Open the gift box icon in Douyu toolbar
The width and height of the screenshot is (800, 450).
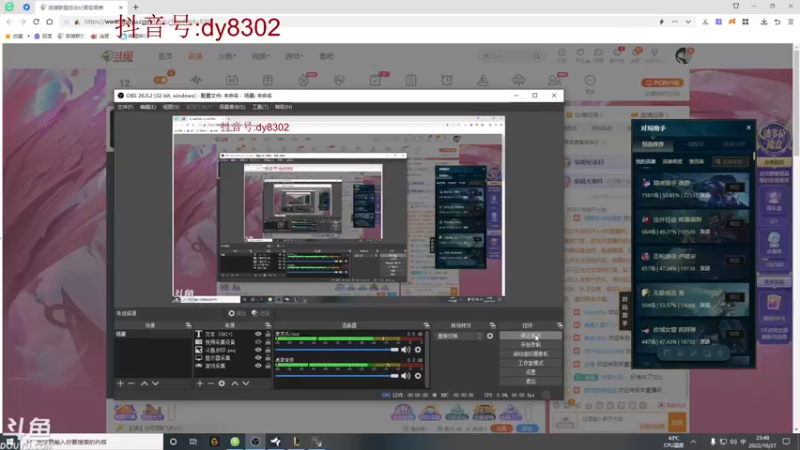click(268, 80)
